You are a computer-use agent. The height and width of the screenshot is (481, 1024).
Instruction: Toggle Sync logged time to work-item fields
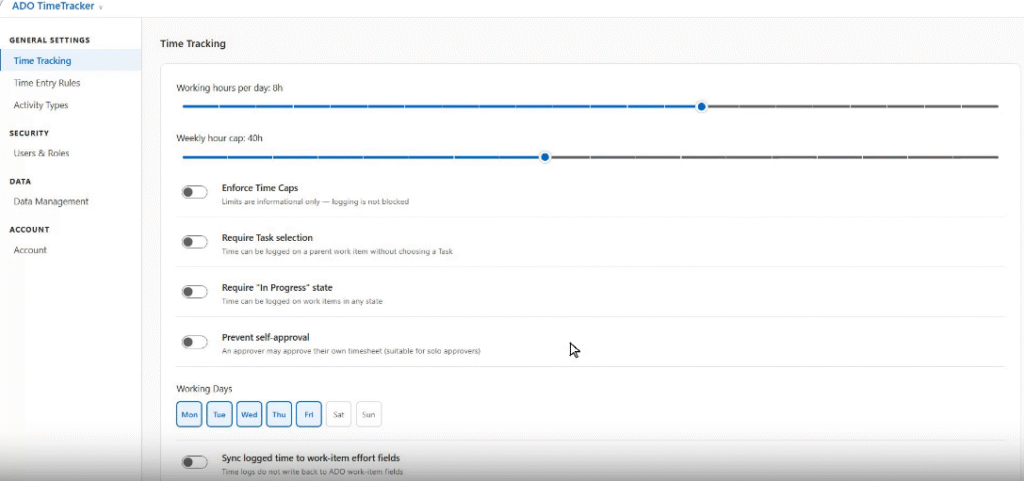195,462
